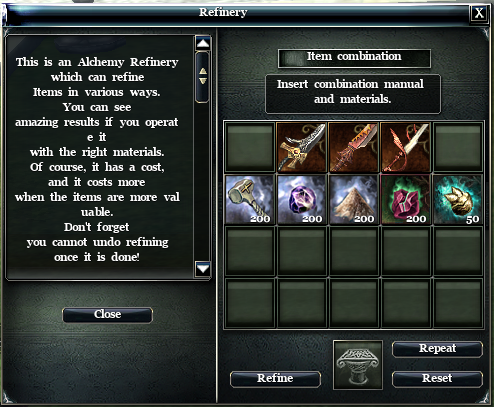Select the empty bottom-right inventory slot
This screenshot has height=407, width=494.
point(458,303)
